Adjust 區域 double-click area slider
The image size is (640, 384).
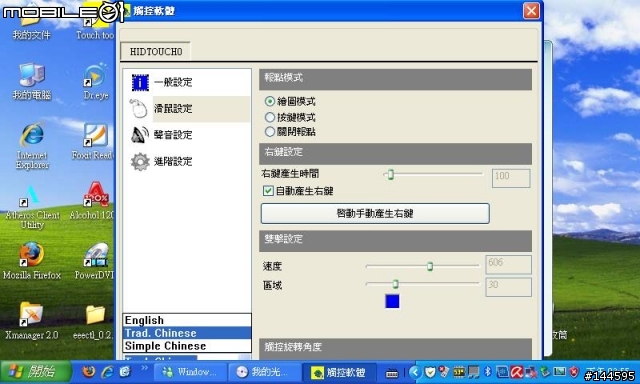[395, 284]
